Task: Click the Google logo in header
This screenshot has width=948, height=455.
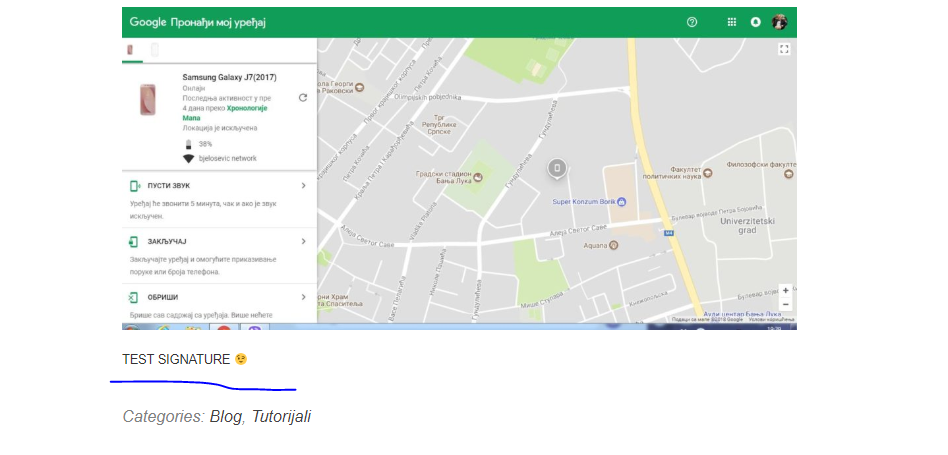Action: [148, 22]
